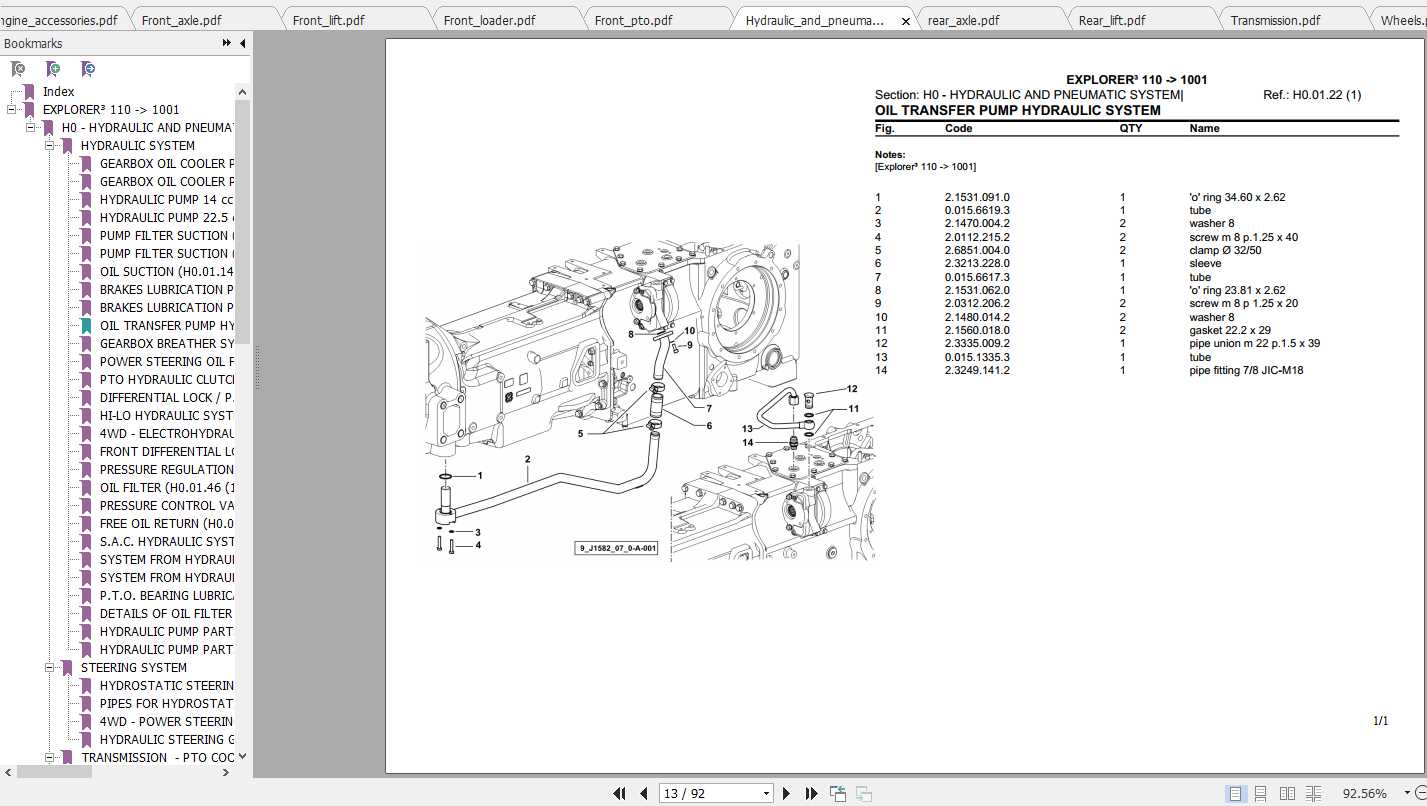Open the snapshot tool icon
This screenshot has width=1427, height=806.
coord(837,793)
